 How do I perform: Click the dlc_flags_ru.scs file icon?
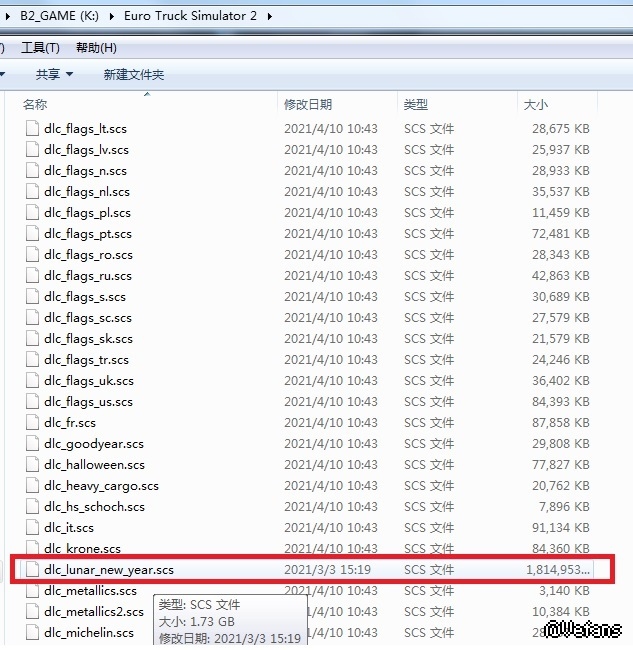[32, 276]
